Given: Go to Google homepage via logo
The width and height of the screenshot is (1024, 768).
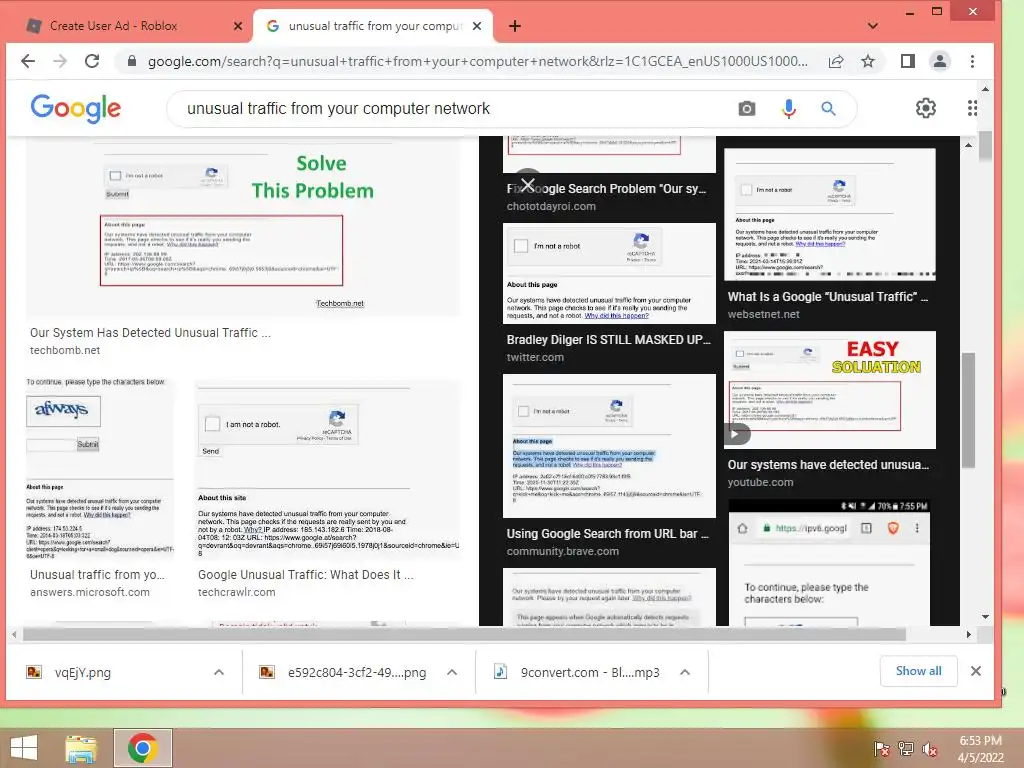Looking at the screenshot, I should 76,108.
